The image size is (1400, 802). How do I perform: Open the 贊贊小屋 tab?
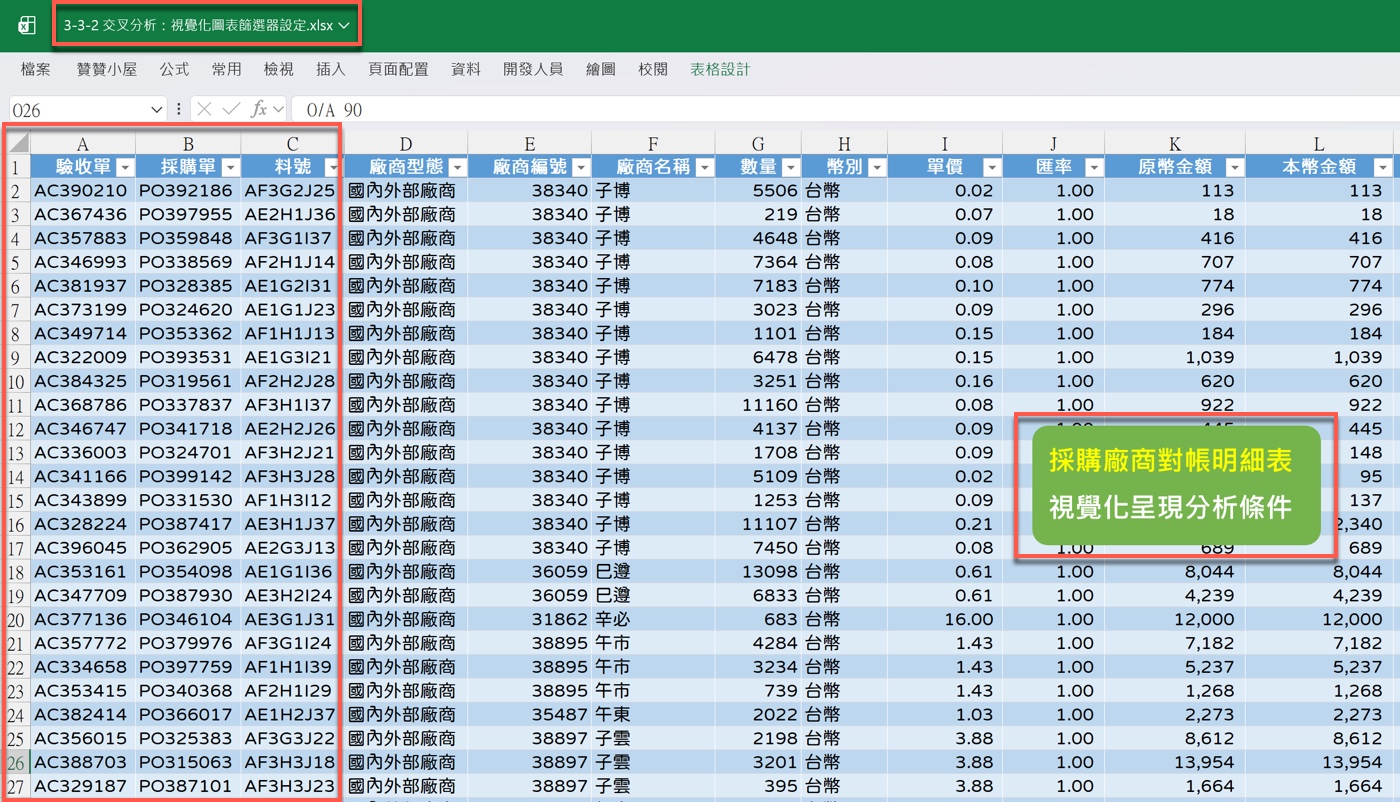click(x=106, y=69)
